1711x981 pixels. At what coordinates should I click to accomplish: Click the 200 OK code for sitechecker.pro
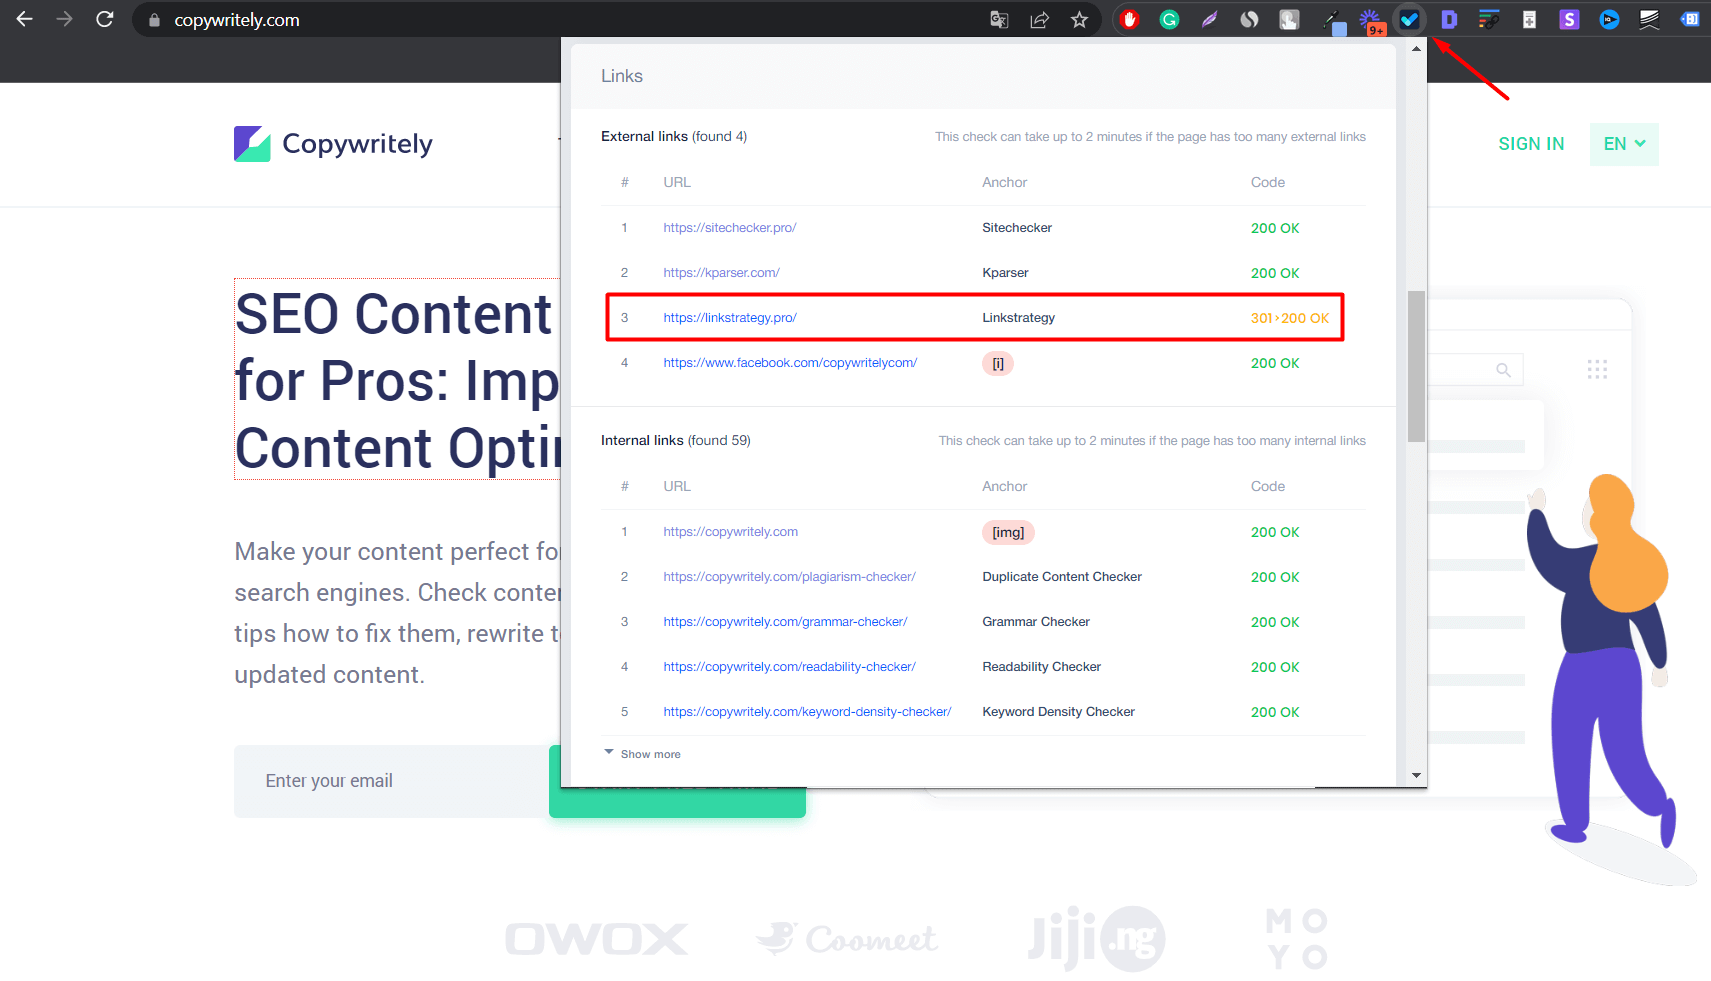(1275, 228)
